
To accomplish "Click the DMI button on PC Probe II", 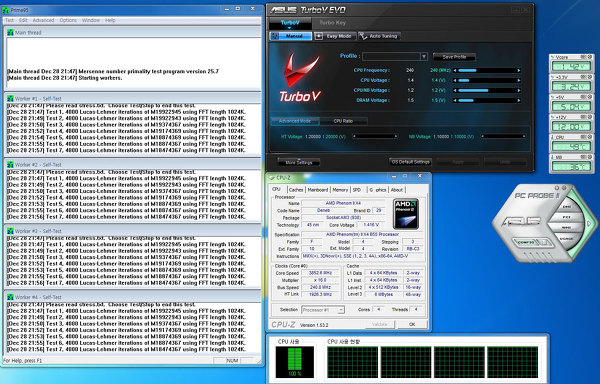I will point(567,207).
